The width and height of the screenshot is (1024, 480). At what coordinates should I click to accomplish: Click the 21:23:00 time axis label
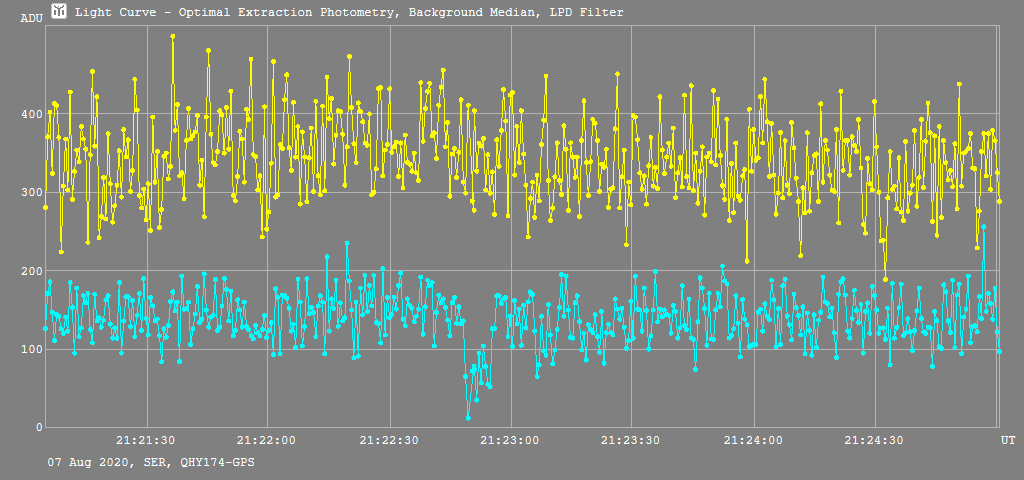click(x=510, y=440)
